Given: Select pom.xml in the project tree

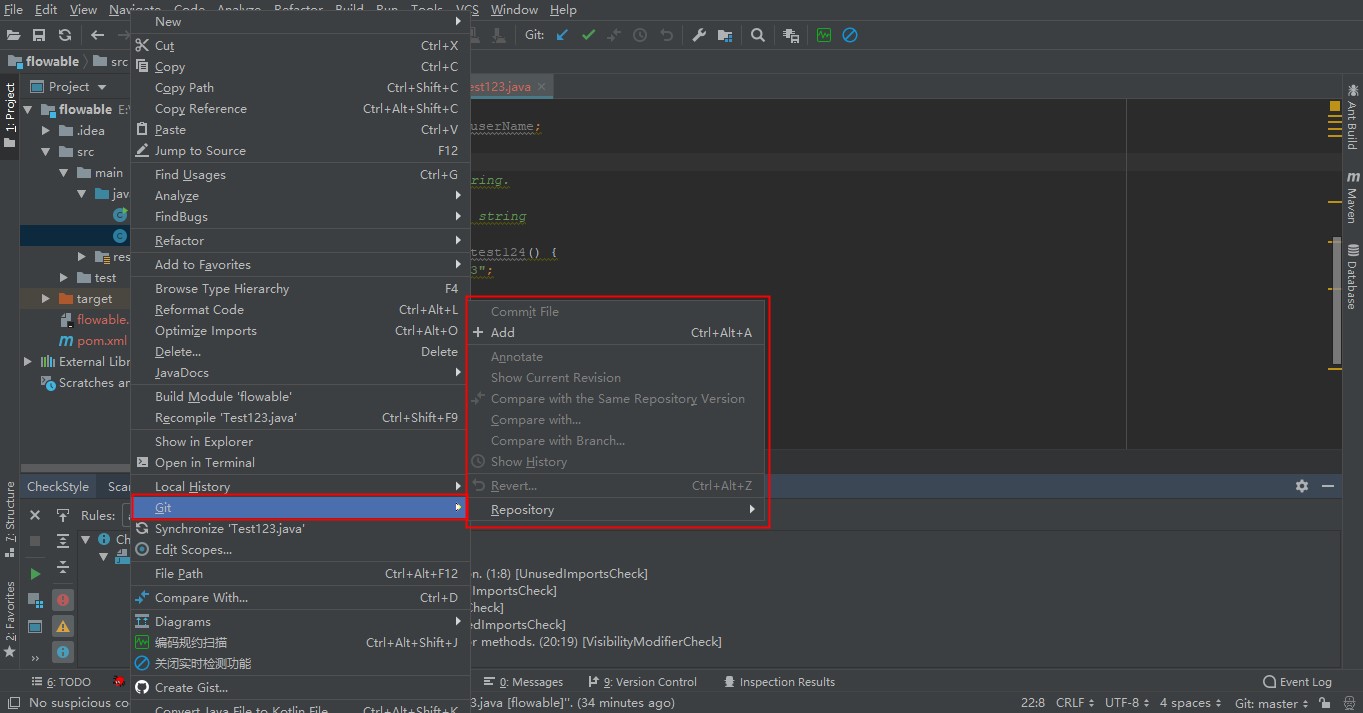Looking at the screenshot, I should tap(101, 341).
